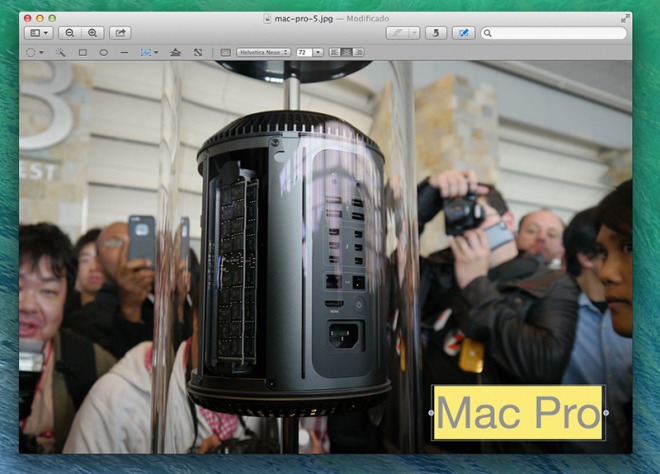Click the left handle of text box

point(431,413)
